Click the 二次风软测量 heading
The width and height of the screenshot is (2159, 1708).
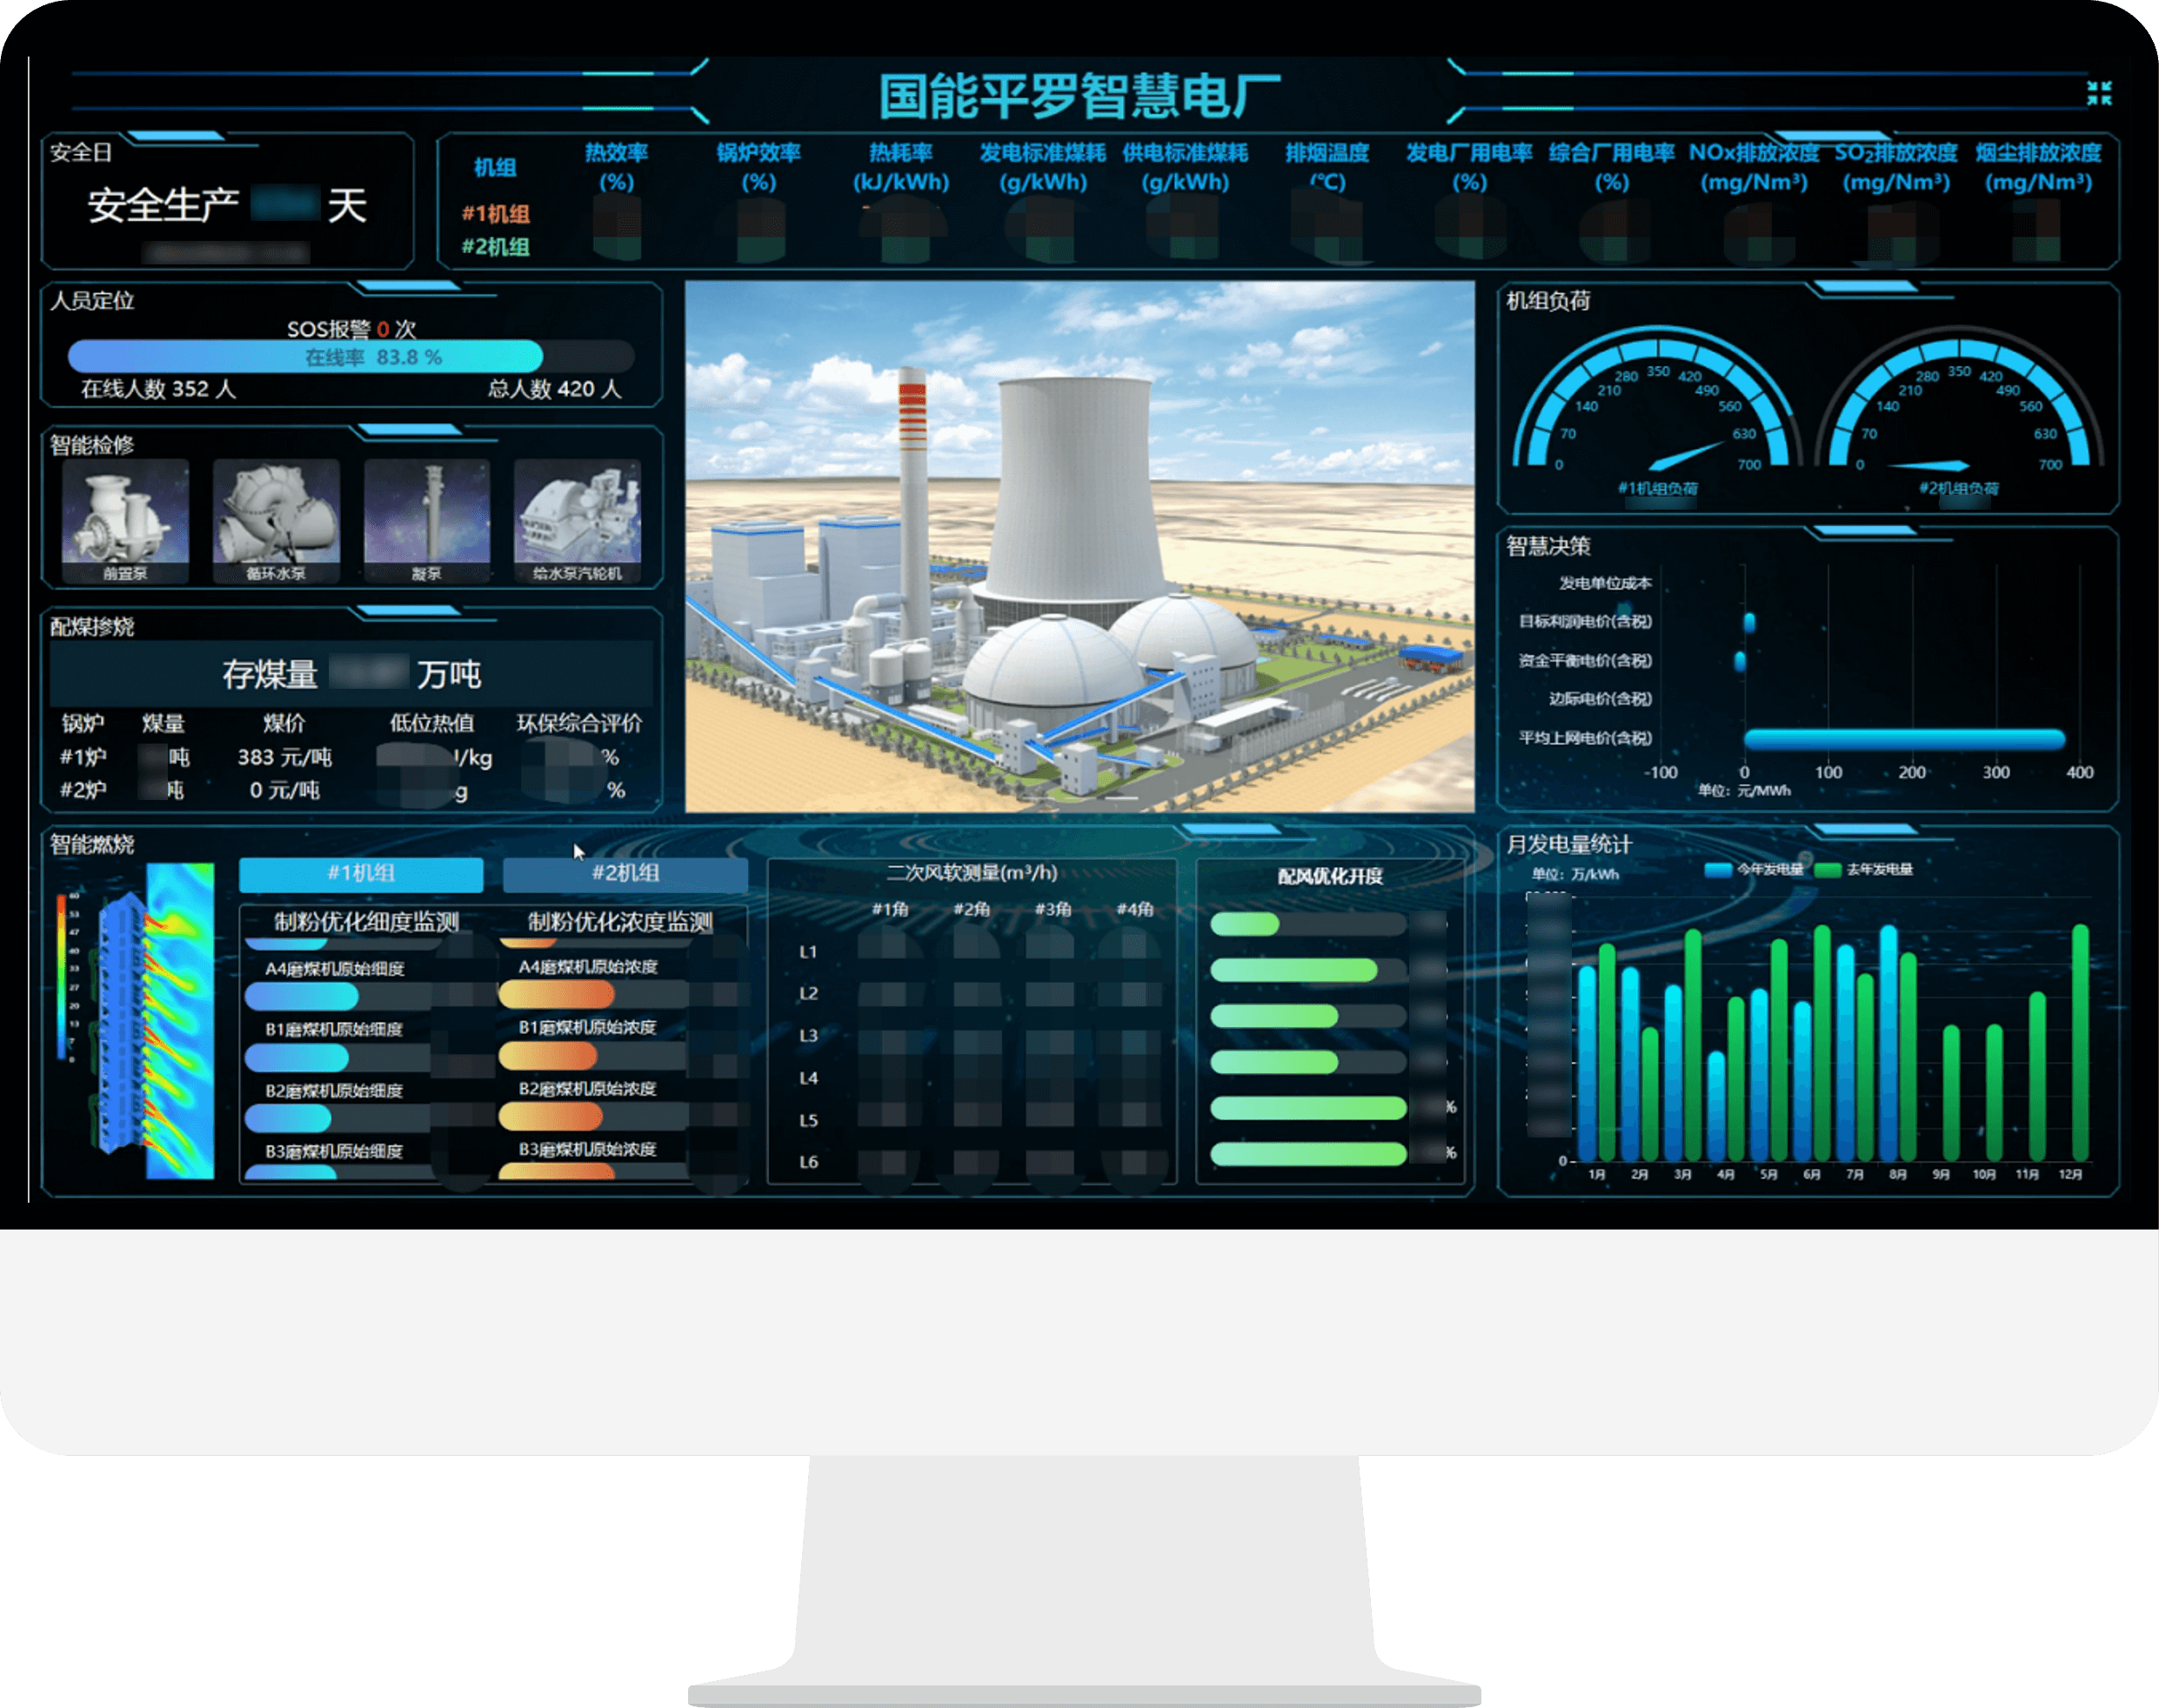click(x=971, y=872)
